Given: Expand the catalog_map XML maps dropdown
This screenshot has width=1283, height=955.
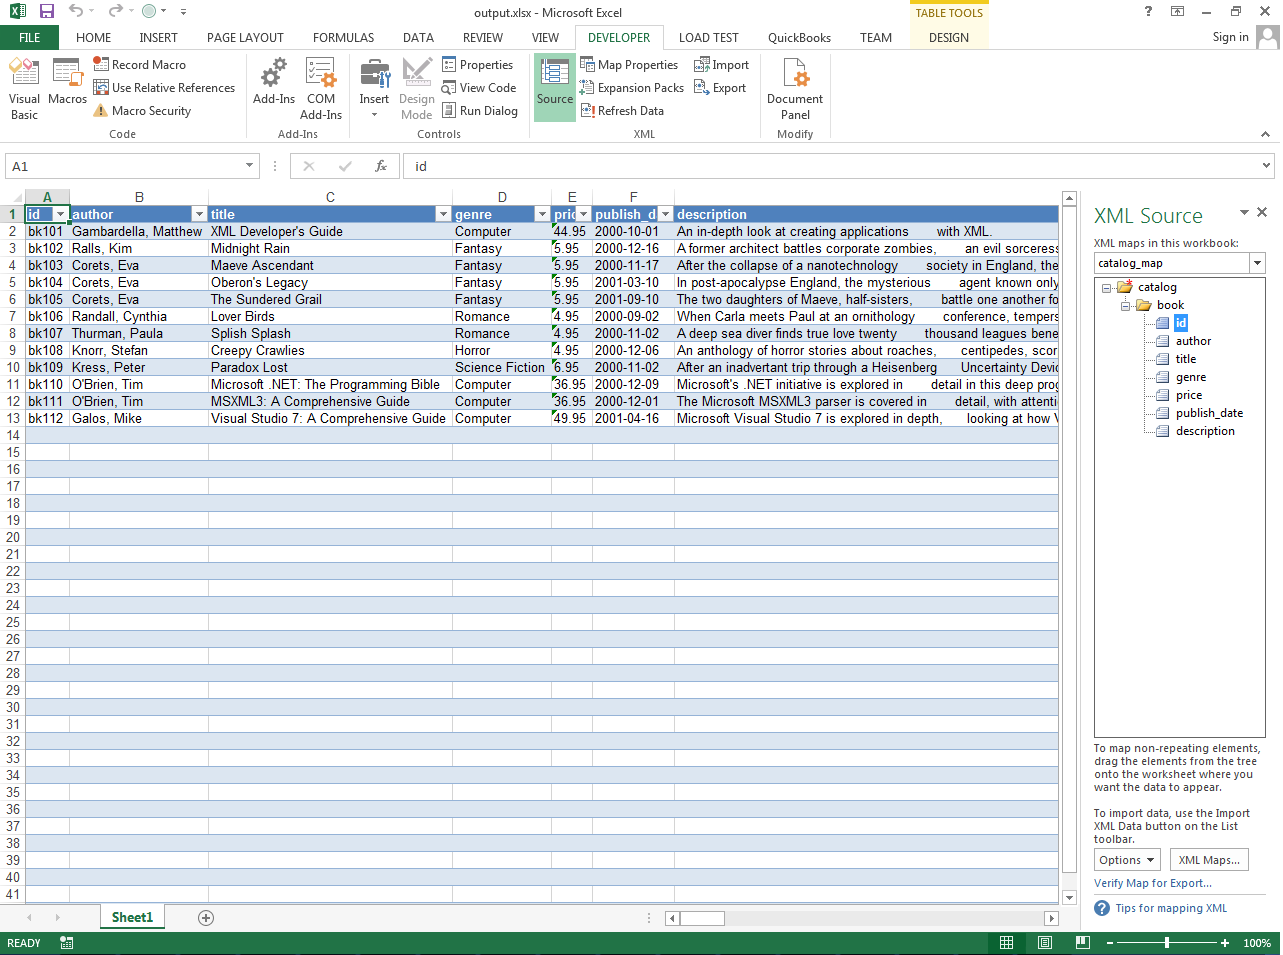Looking at the screenshot, I should tap(1257, 263).
